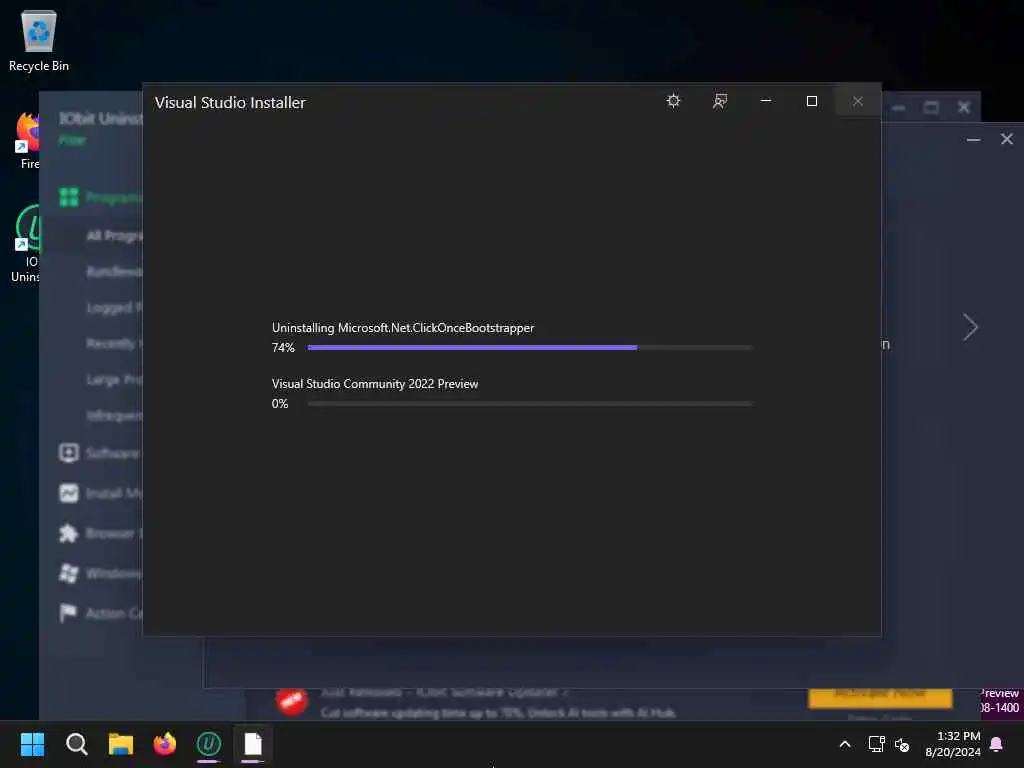Open the Windows Apps icon in IObit sidebar

(x=69, y=573)
